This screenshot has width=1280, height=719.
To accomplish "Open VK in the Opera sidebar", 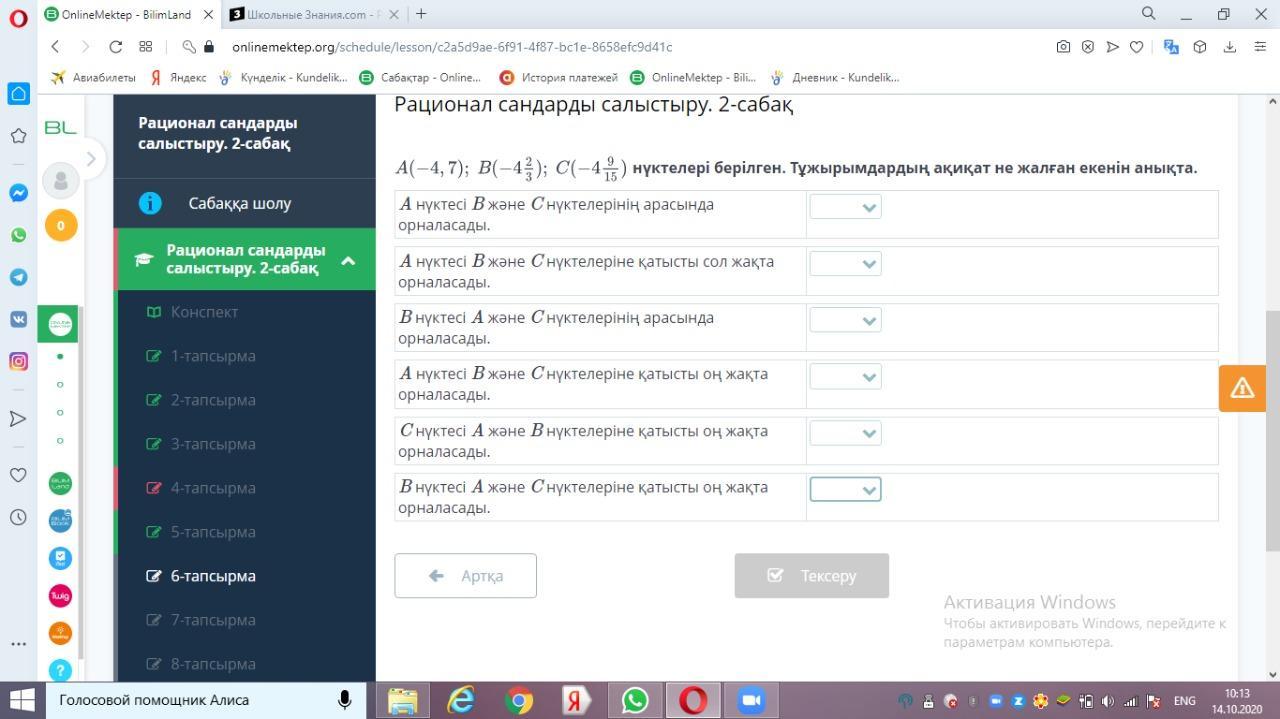I will coord(18,319).
